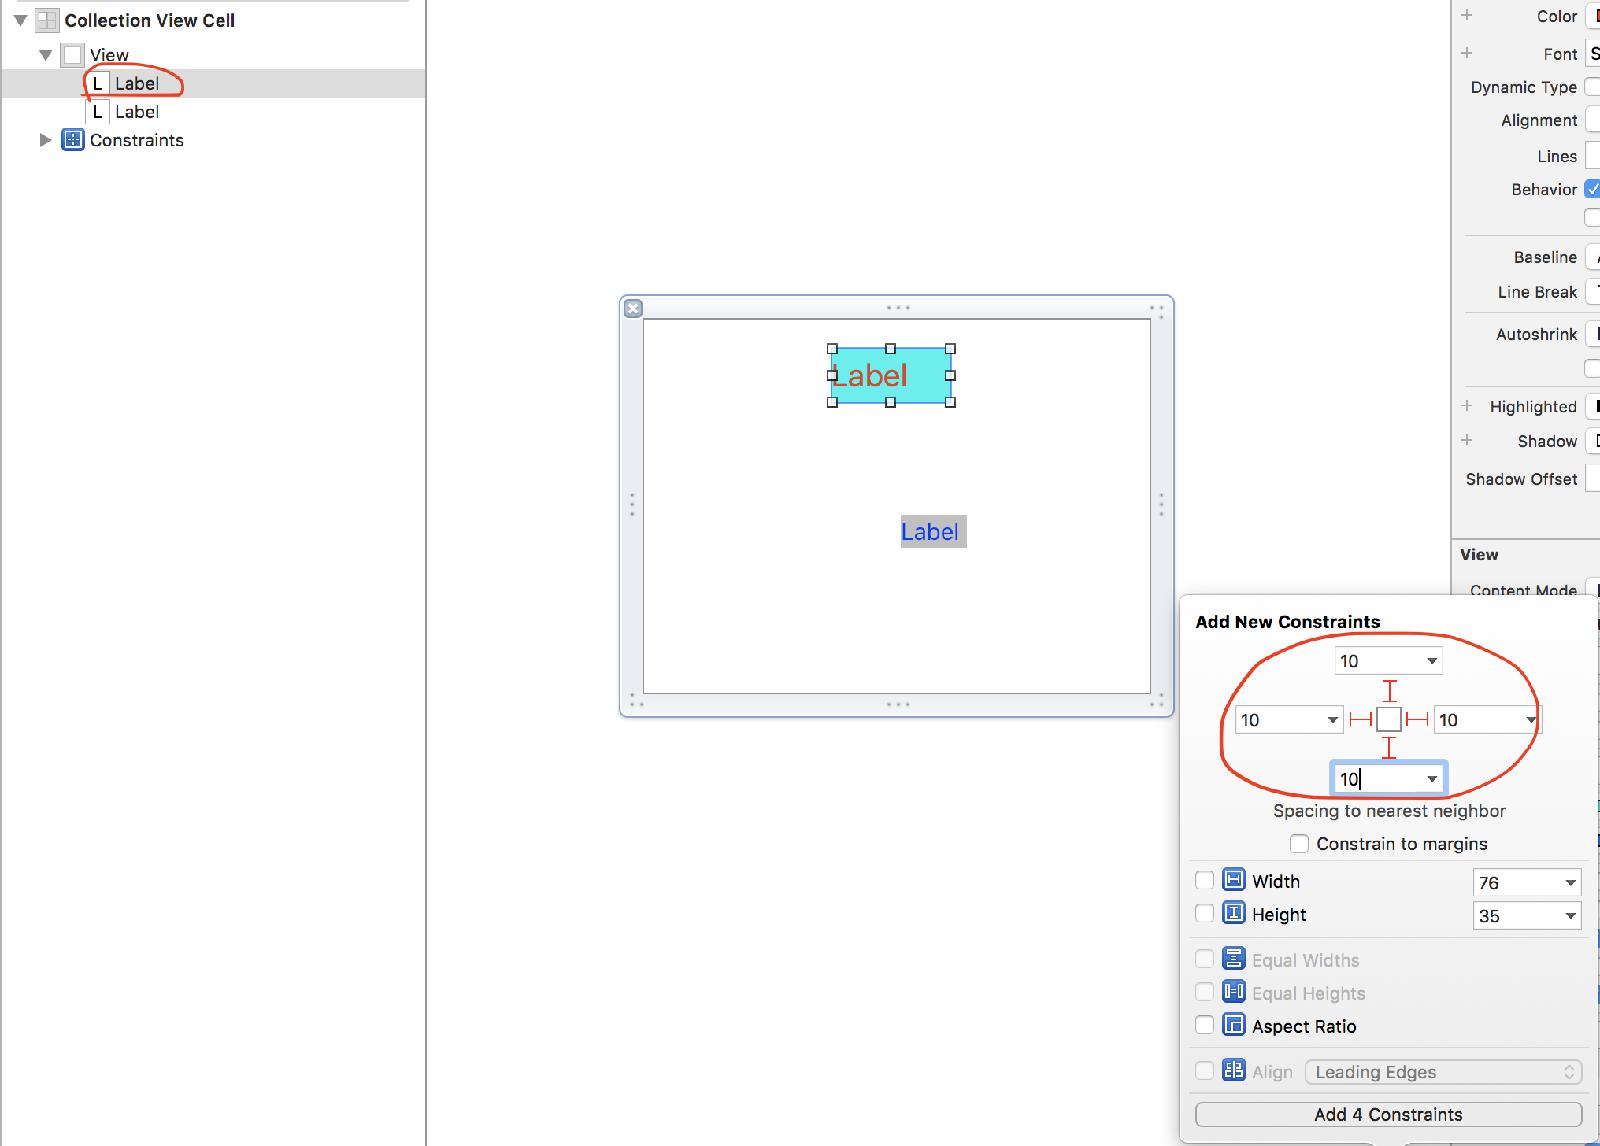1600x1146 pixels.
Task: Collapse the Collection View Cell tree node
Action: click(x=20, y=20)
